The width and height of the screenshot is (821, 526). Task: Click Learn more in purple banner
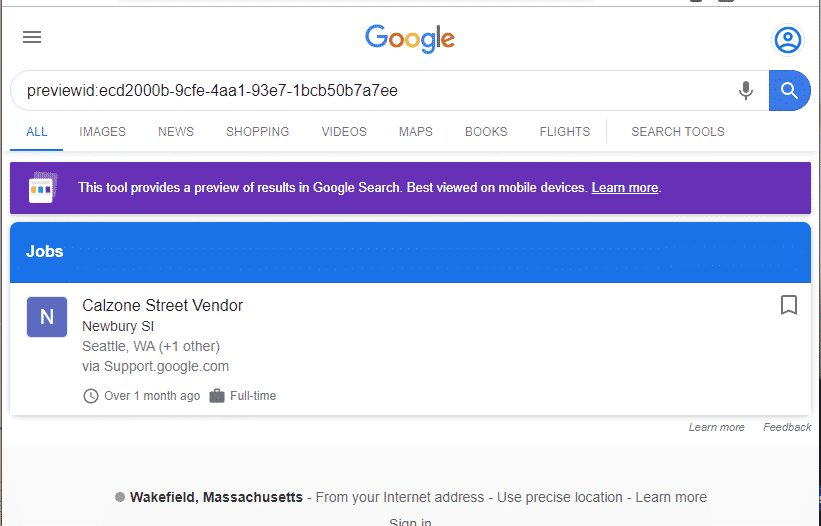click(x=624, y=188)
